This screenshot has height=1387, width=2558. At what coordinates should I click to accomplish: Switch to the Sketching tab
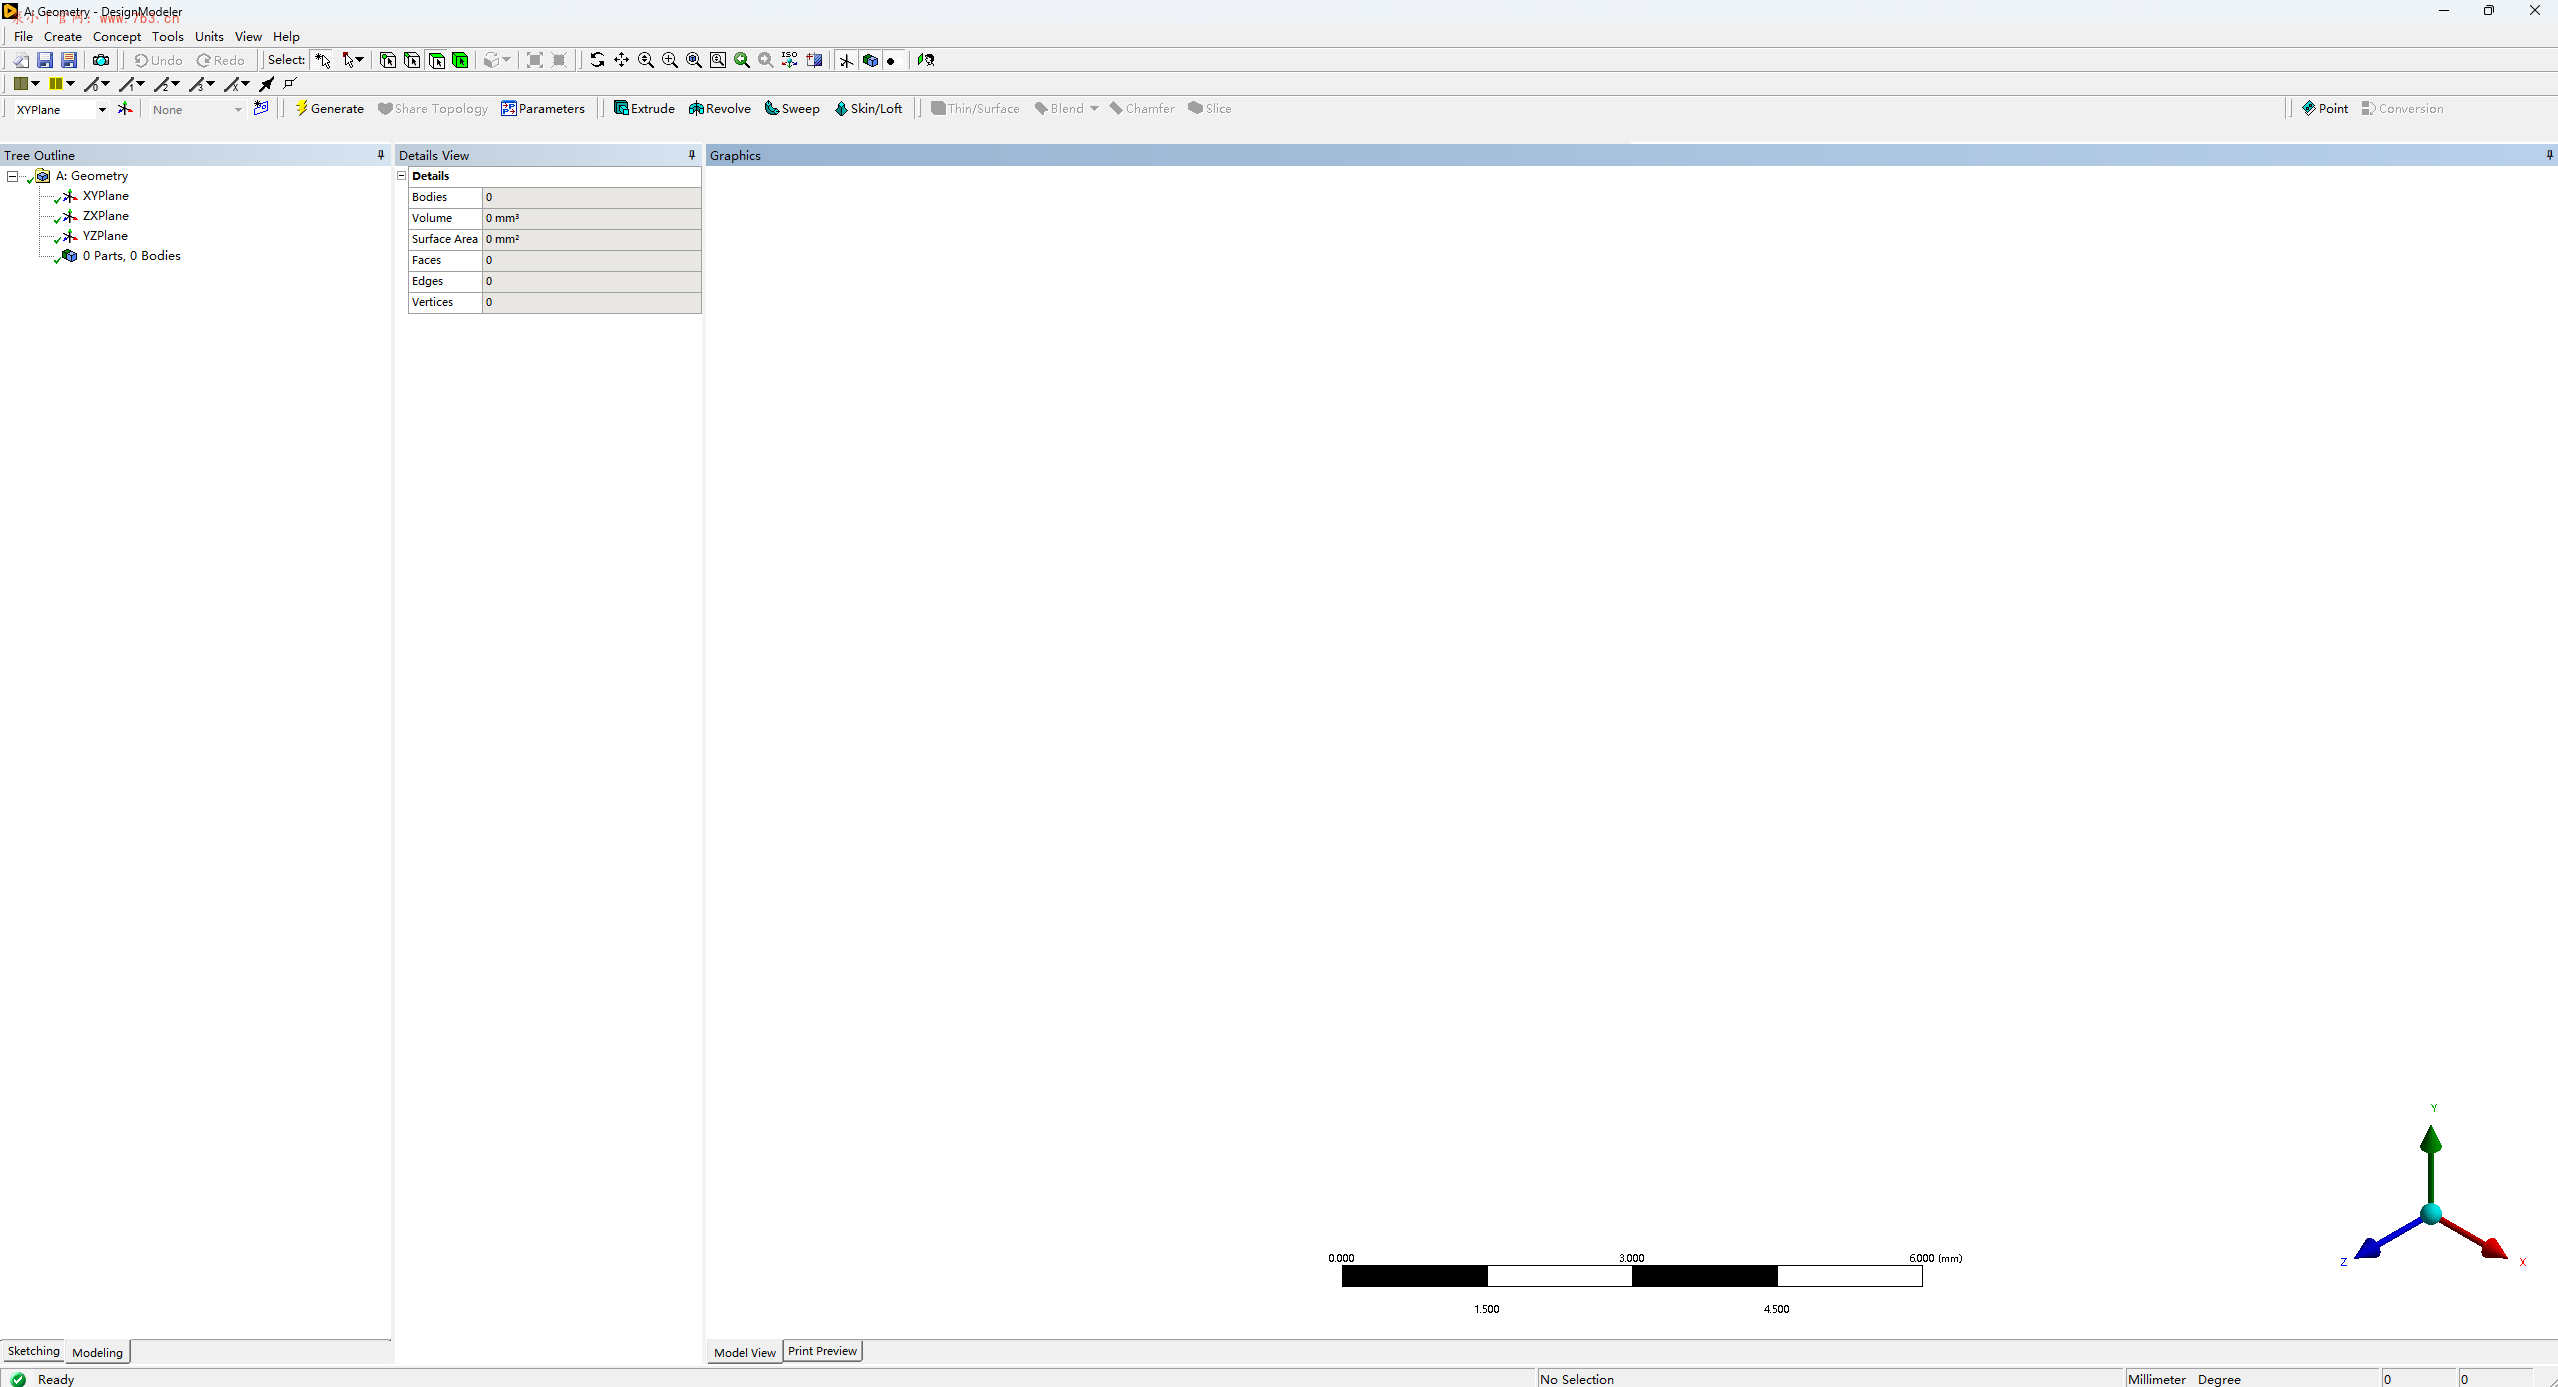tap(33, 1351)
